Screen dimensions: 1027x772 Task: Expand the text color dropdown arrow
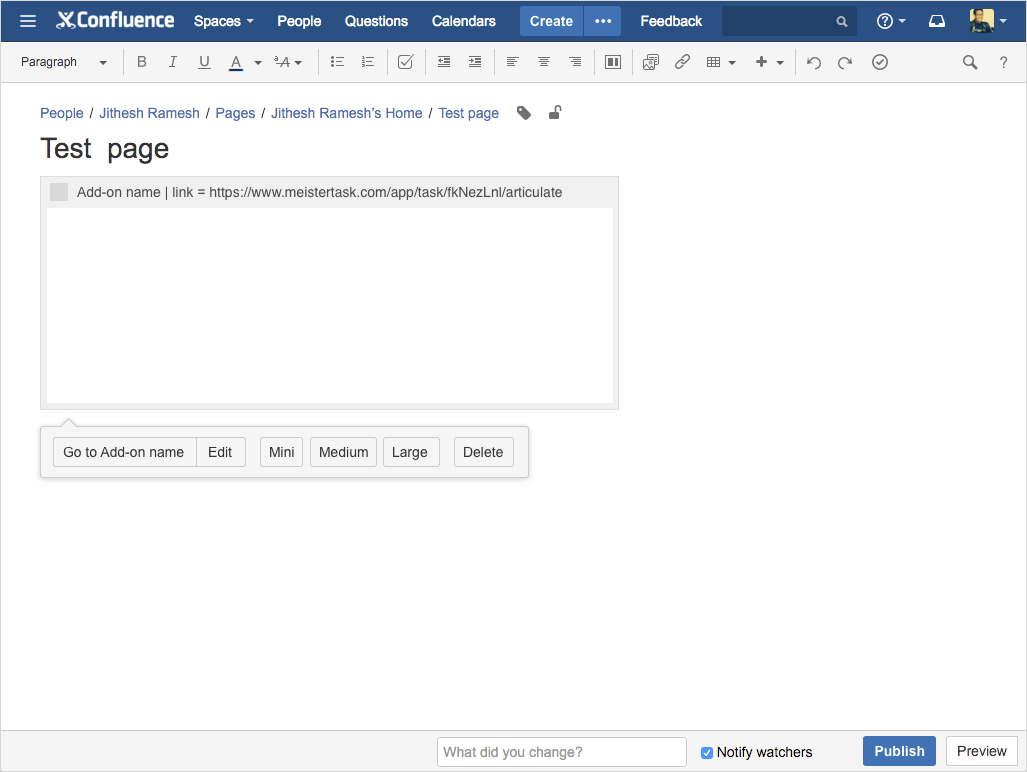[x=258, y=62]
